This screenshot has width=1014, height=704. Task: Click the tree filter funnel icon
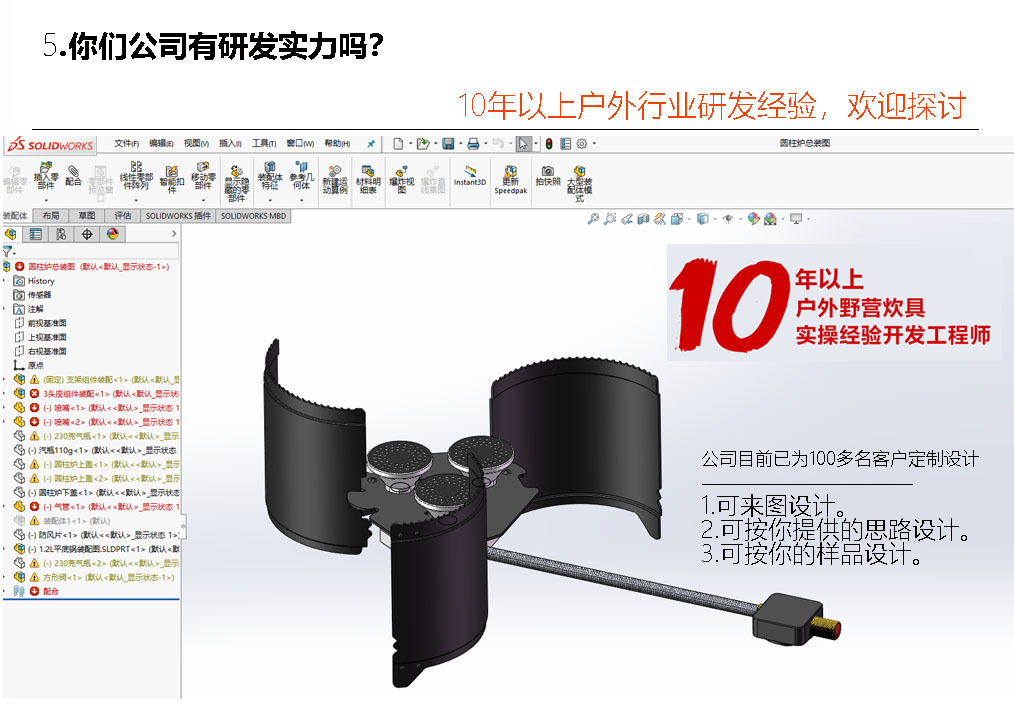click(x=8, y=251)
